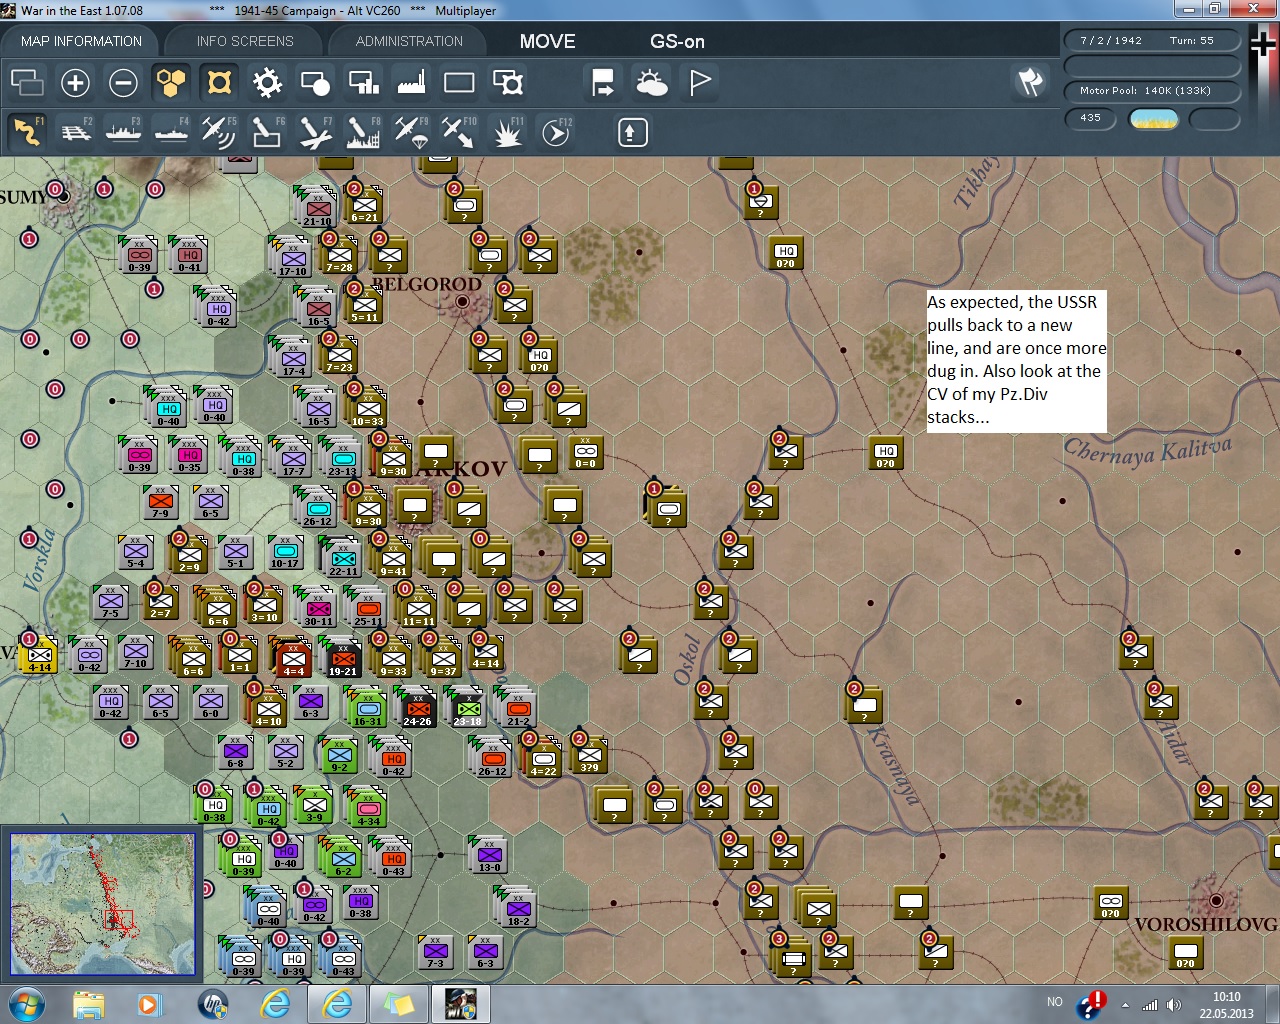The image size is (1280, 1024).
Task: Click the factory icon in toolbar
Action: (x=411, y=83)
